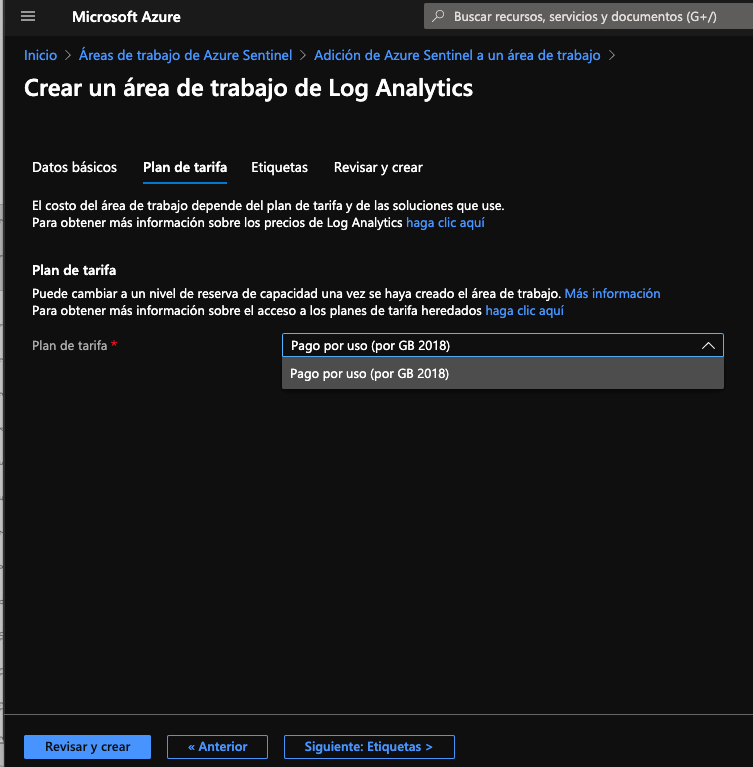The width and height of the screenshot is (753, 767).
Task: Open Adición de Azure Sentinel breadcrumb
Action: (457, 55)
